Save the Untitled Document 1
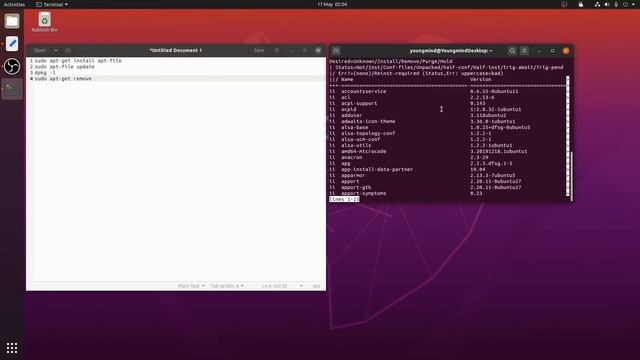Viewport: 640px width, 360px height. pos(259,50)
